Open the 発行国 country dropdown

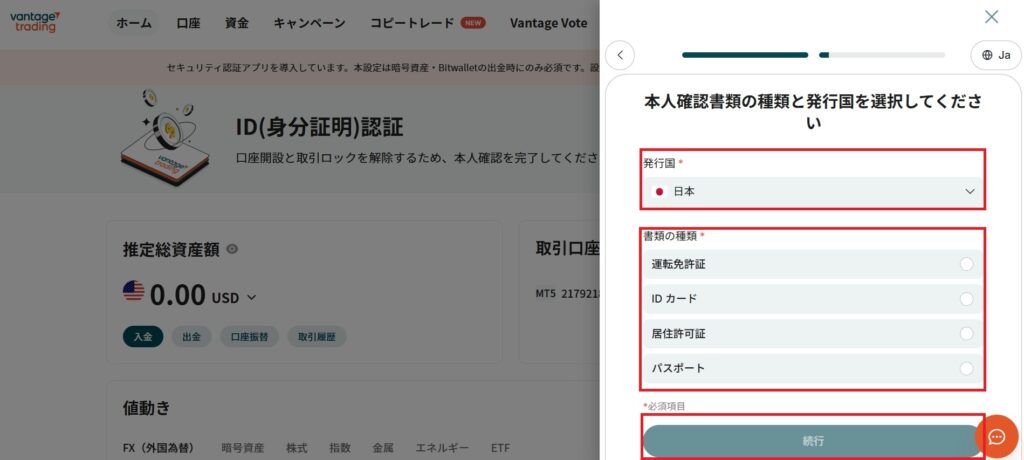coord(812,191)
